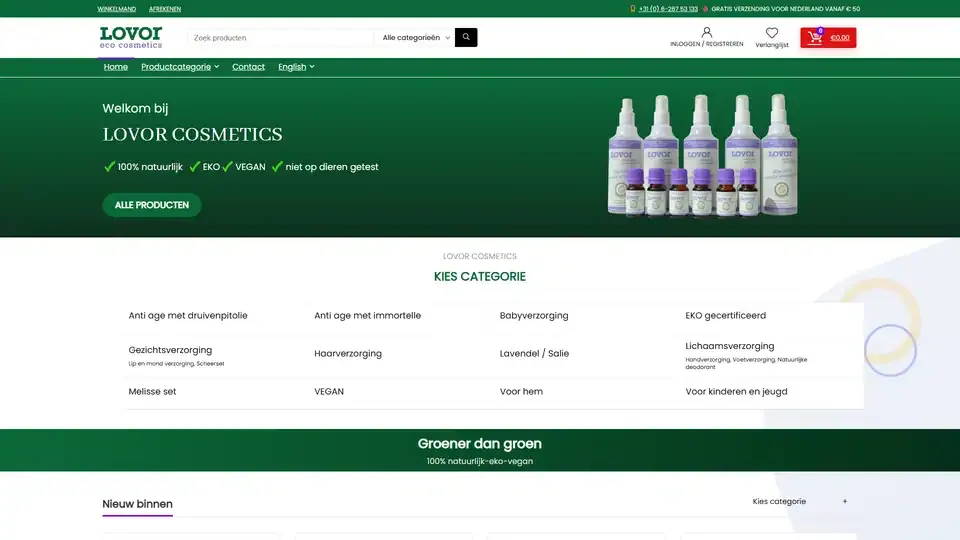The width and height of the screenshot is (960, 540).
Task: Click the product bottles banner image
Action: 703,155
